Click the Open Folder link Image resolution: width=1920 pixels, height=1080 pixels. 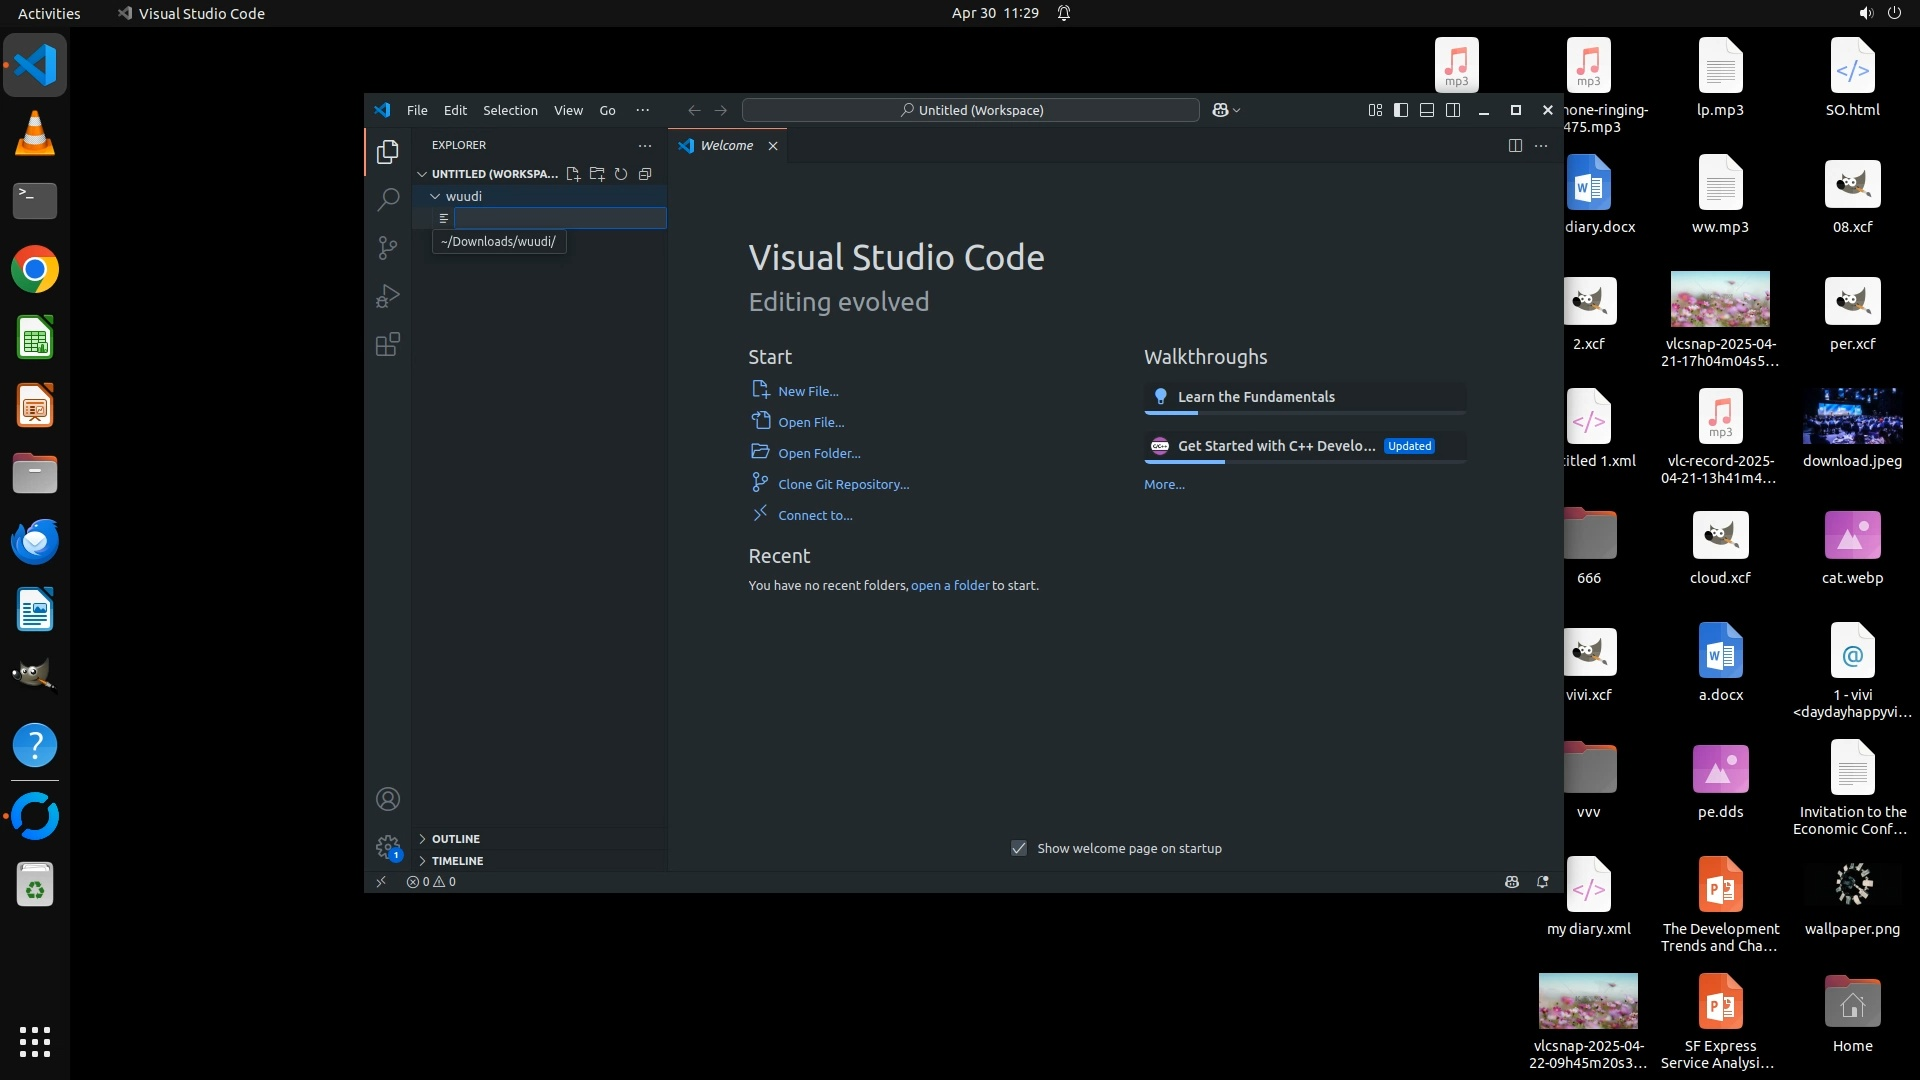(x=819, y=453)
